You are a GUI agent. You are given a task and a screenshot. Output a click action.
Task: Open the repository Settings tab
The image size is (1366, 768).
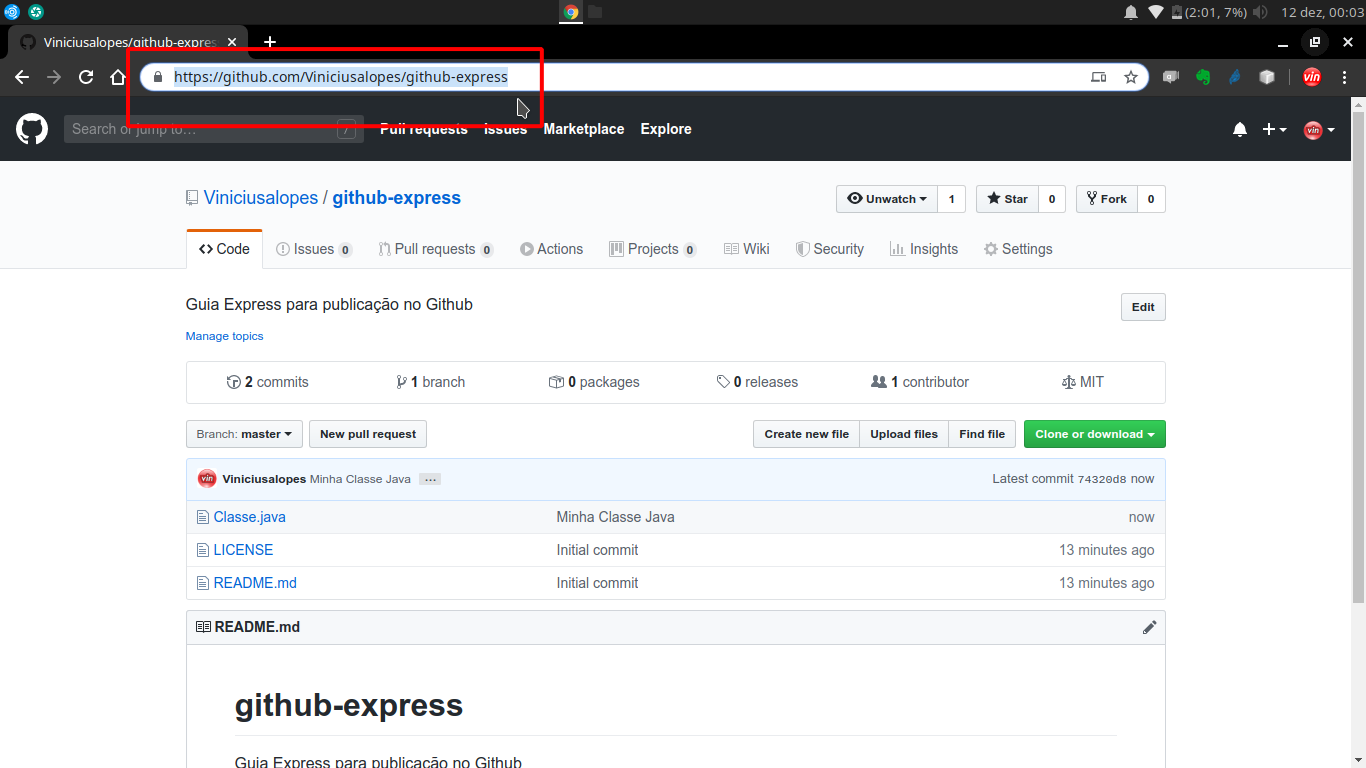click(1018, 249)
